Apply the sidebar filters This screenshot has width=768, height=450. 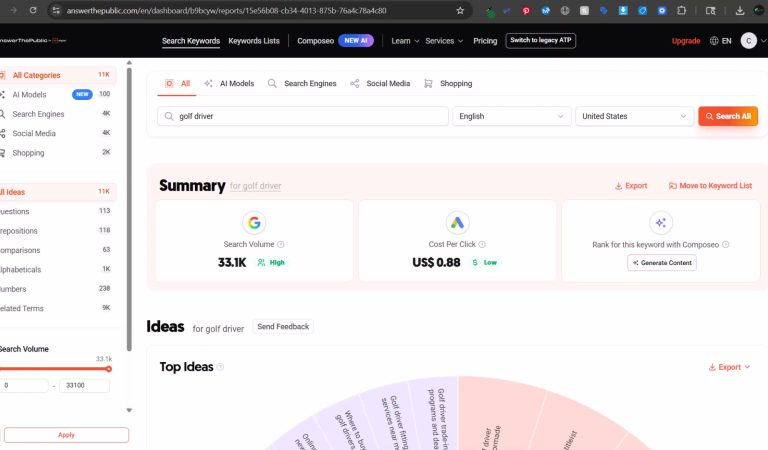66,435
